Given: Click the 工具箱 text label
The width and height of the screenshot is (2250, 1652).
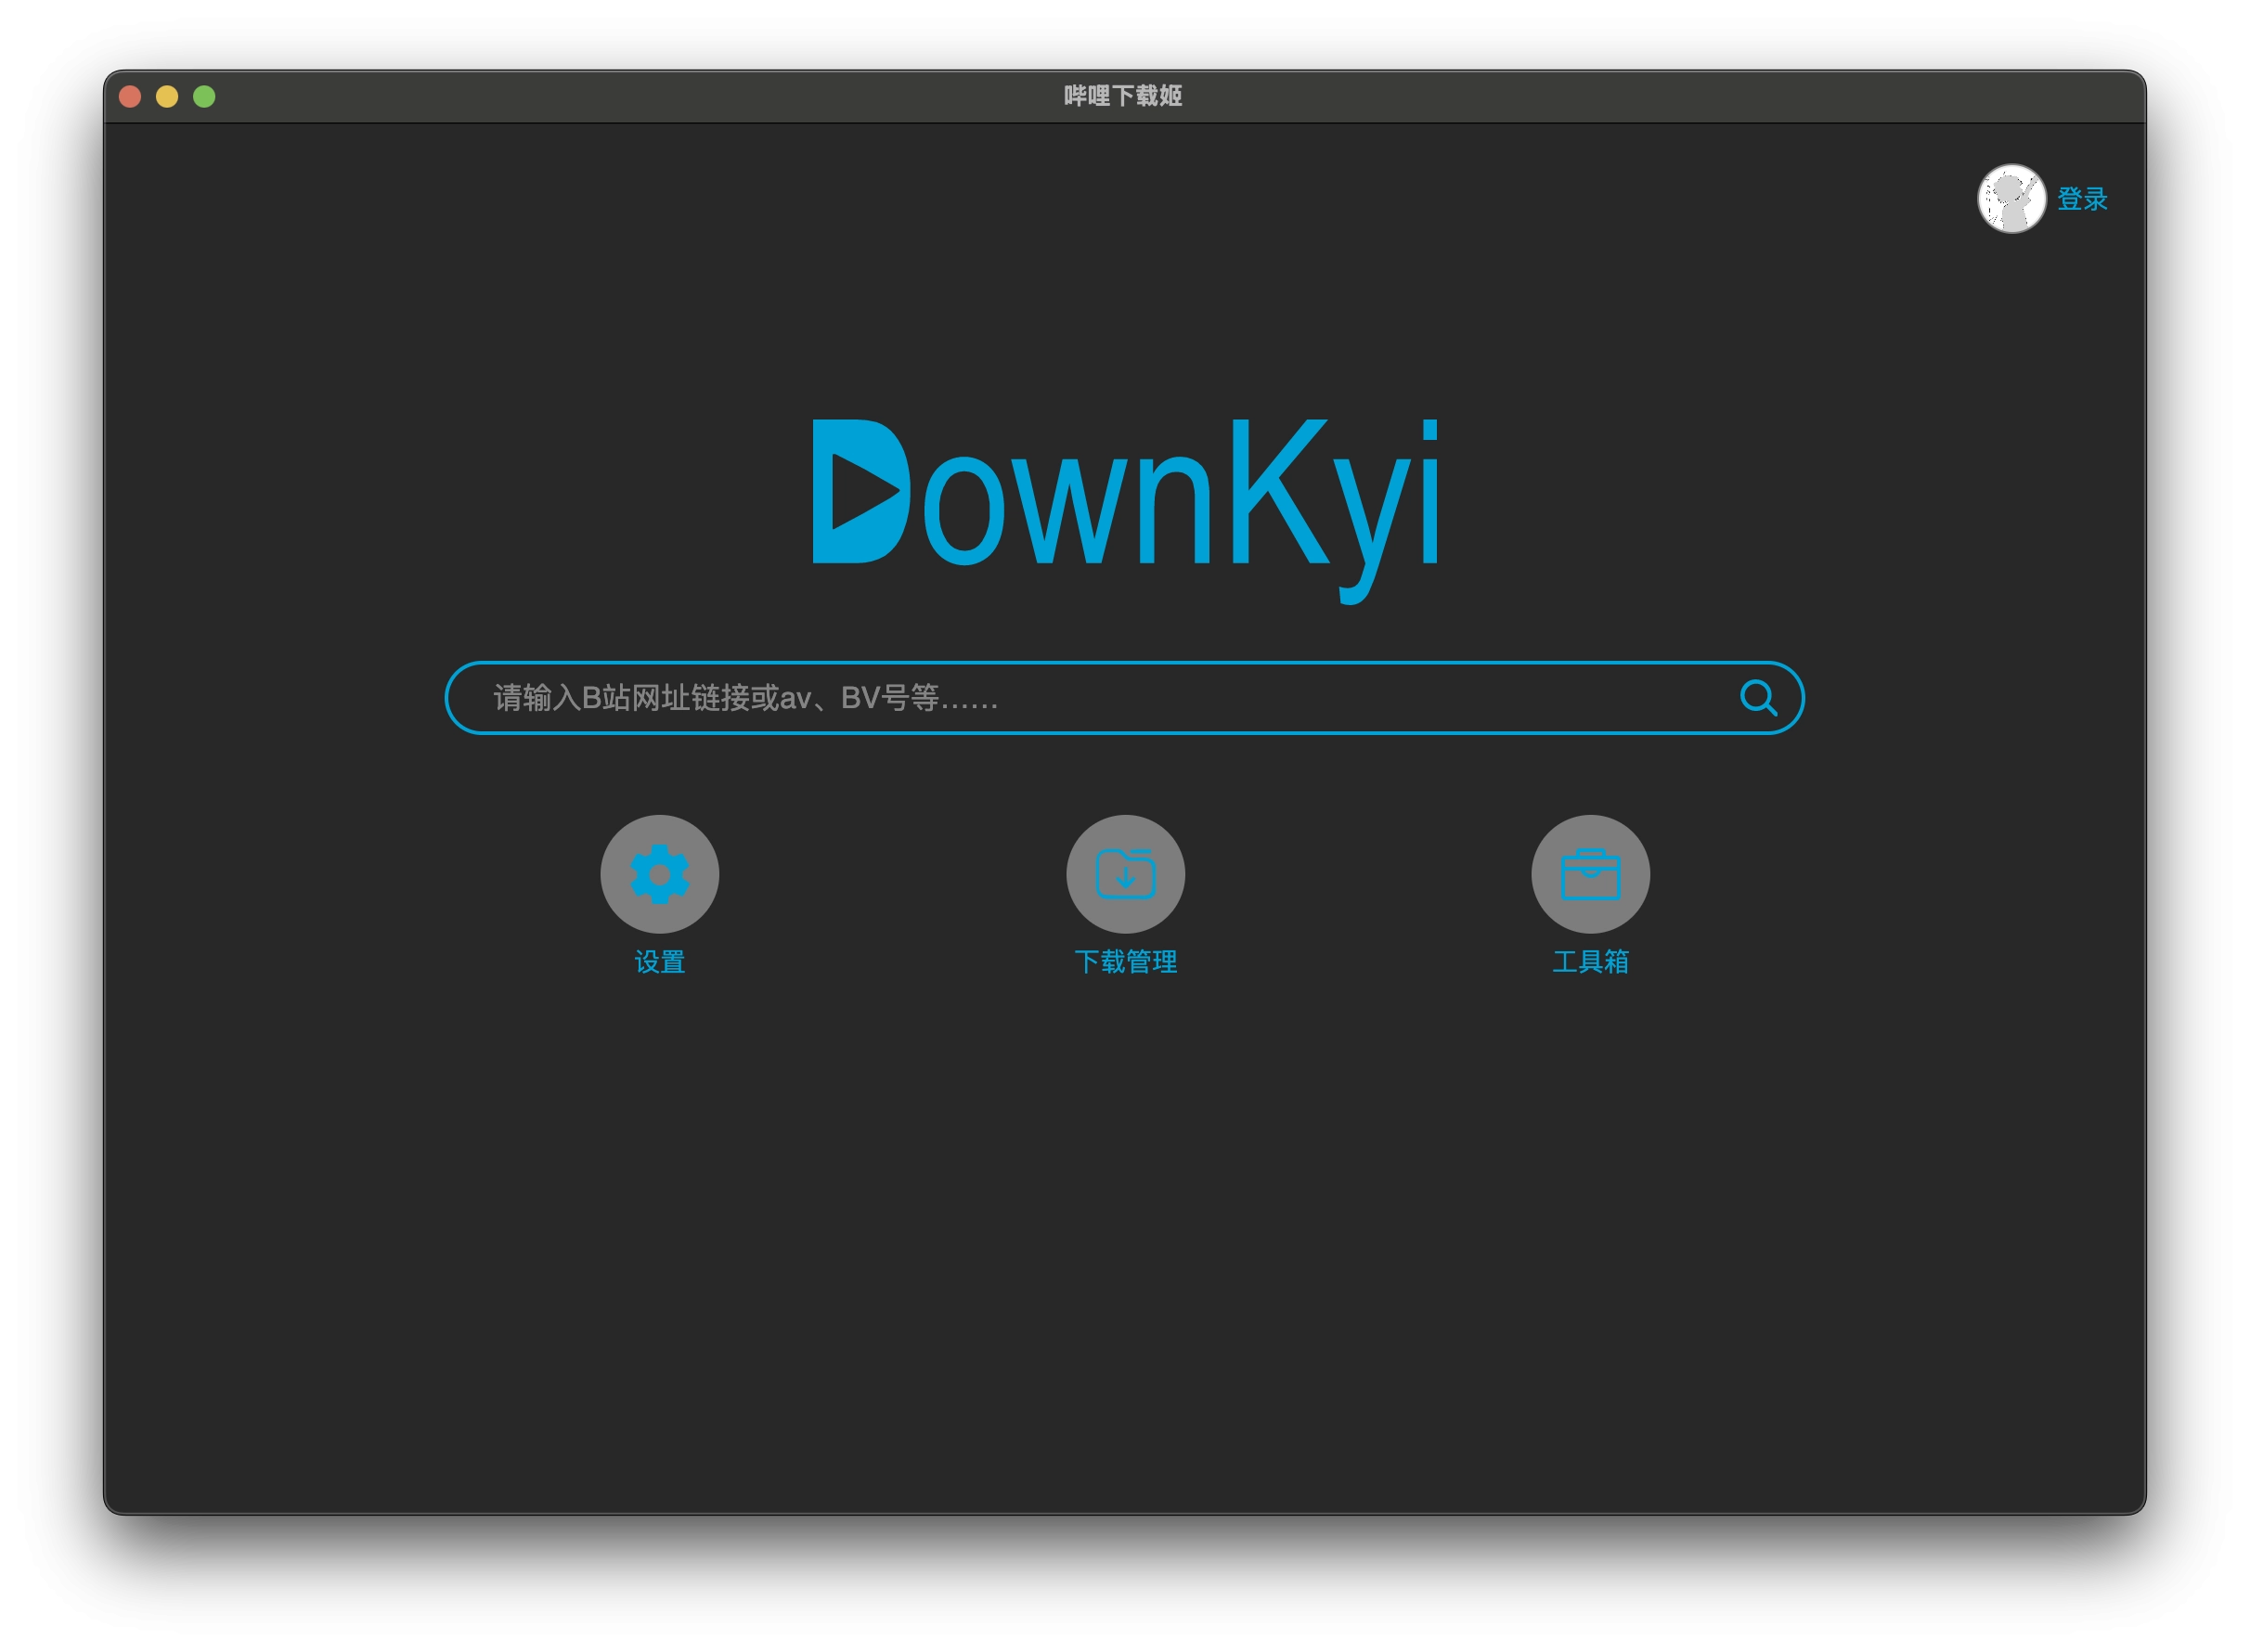Looking at the screenshot, I should [1590, 962].
